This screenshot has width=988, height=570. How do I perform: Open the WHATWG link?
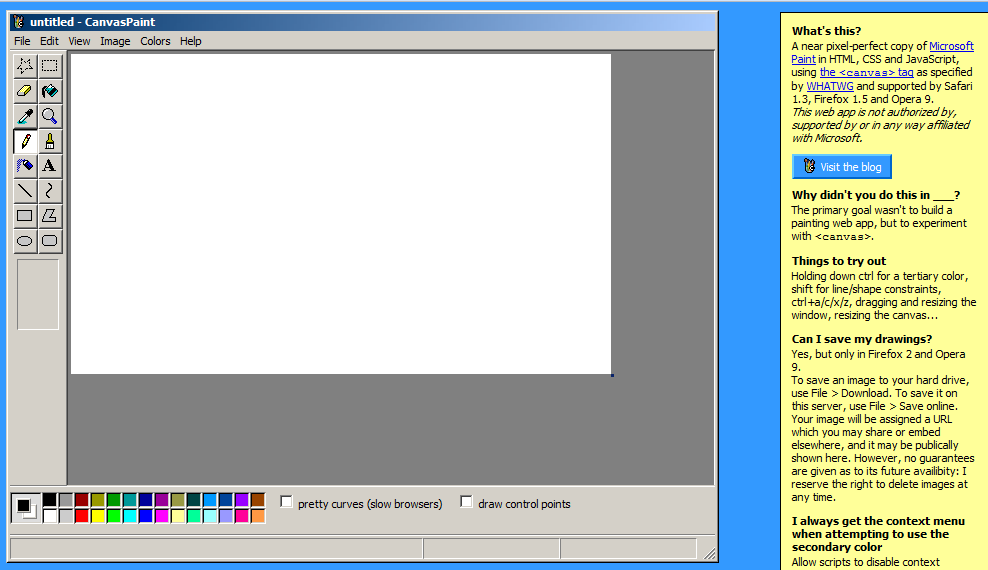click(x=830, y=86)
